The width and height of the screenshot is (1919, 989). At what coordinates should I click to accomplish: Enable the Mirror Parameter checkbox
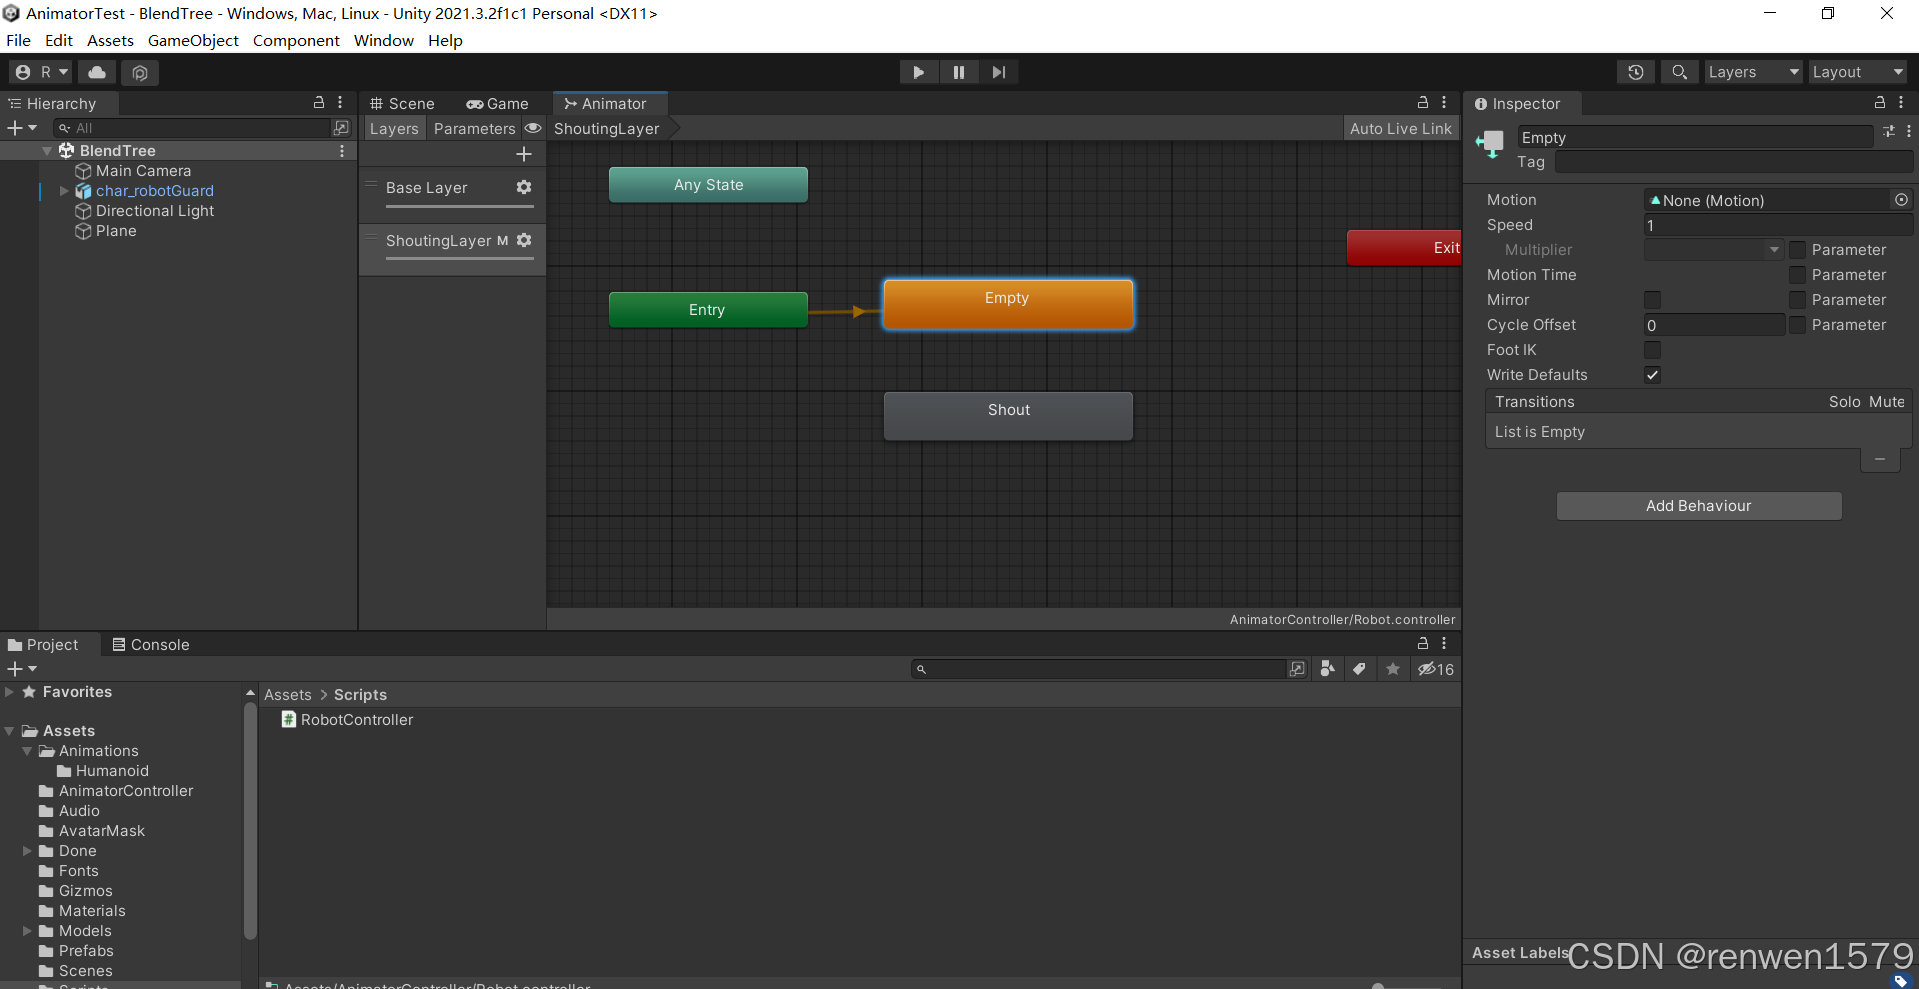click(x=1797, y=300)
